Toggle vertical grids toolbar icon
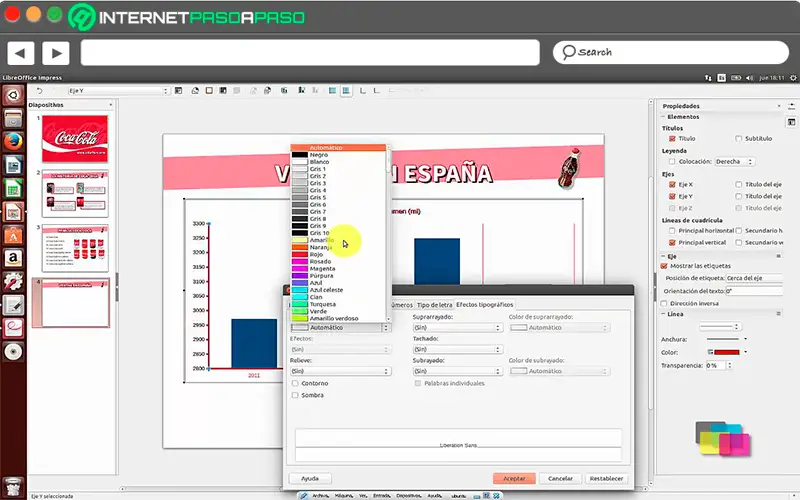The image size is (800, 500). pyautogui.click(x=346, y=91)
